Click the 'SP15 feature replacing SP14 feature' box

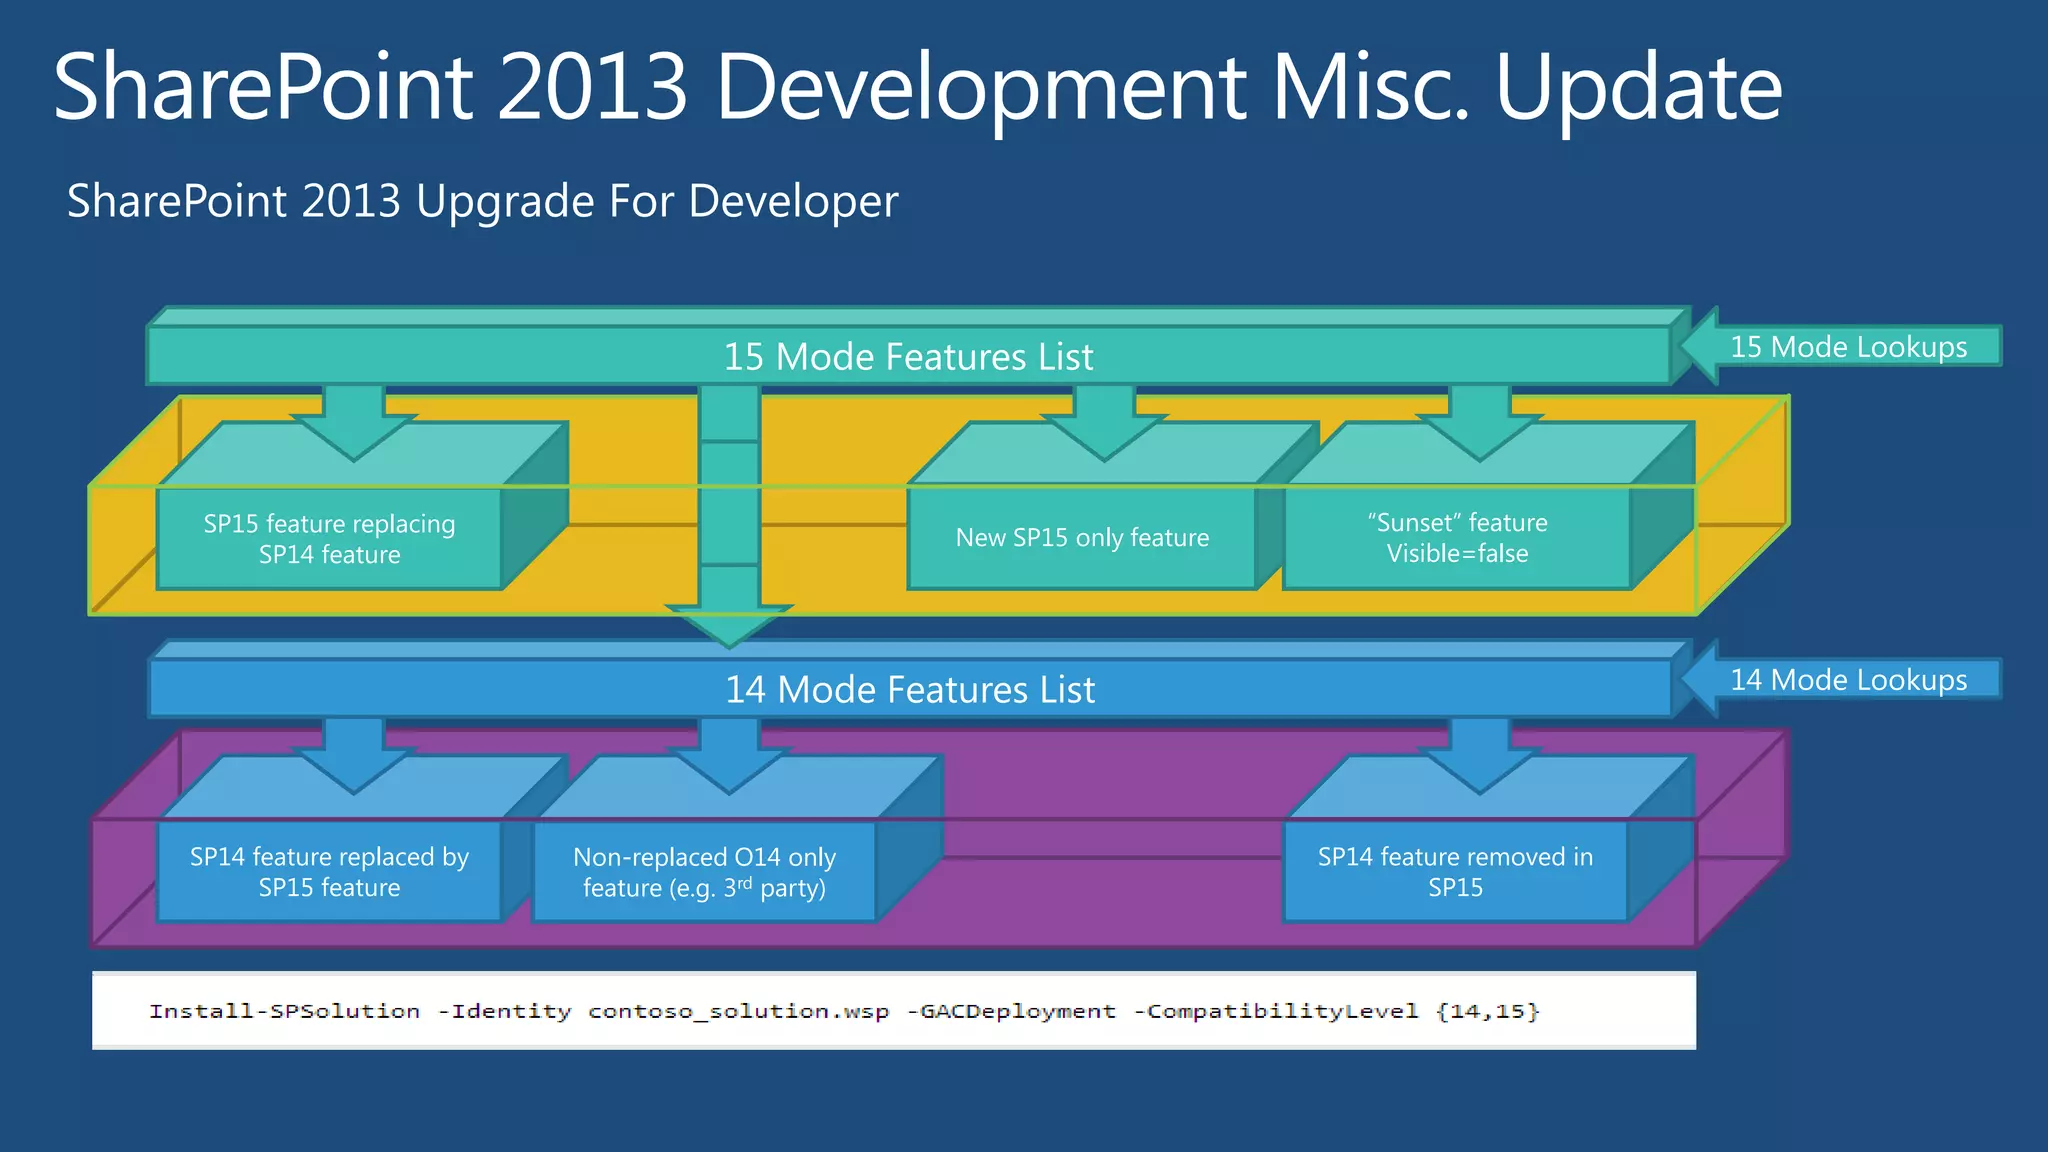329,539
